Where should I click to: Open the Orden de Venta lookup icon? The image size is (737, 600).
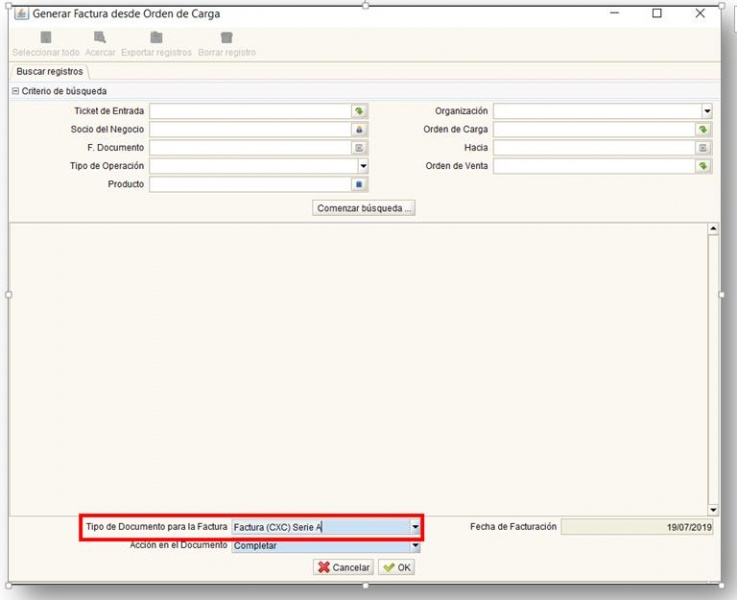pyautogui.click(x=703, y=166)
